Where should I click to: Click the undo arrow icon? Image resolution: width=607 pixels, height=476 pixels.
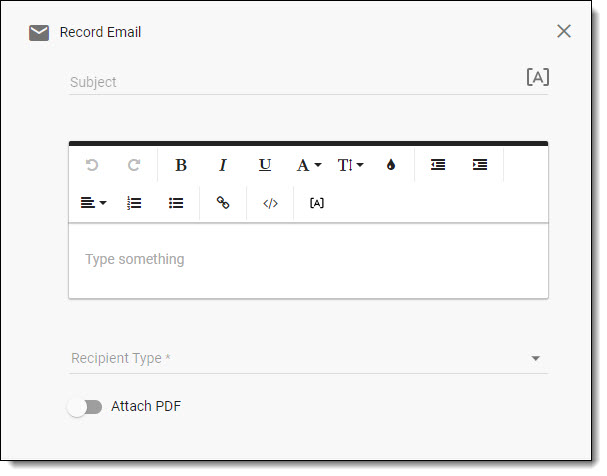click(92, 165)
